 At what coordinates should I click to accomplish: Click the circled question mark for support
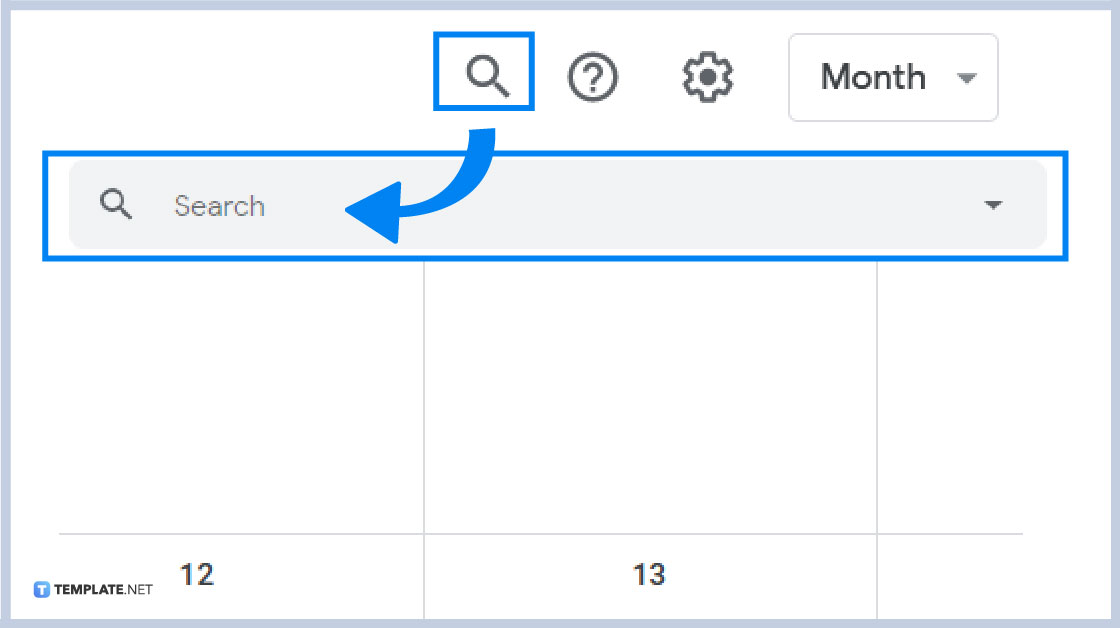pyautogui.click(x=594, y=75)
